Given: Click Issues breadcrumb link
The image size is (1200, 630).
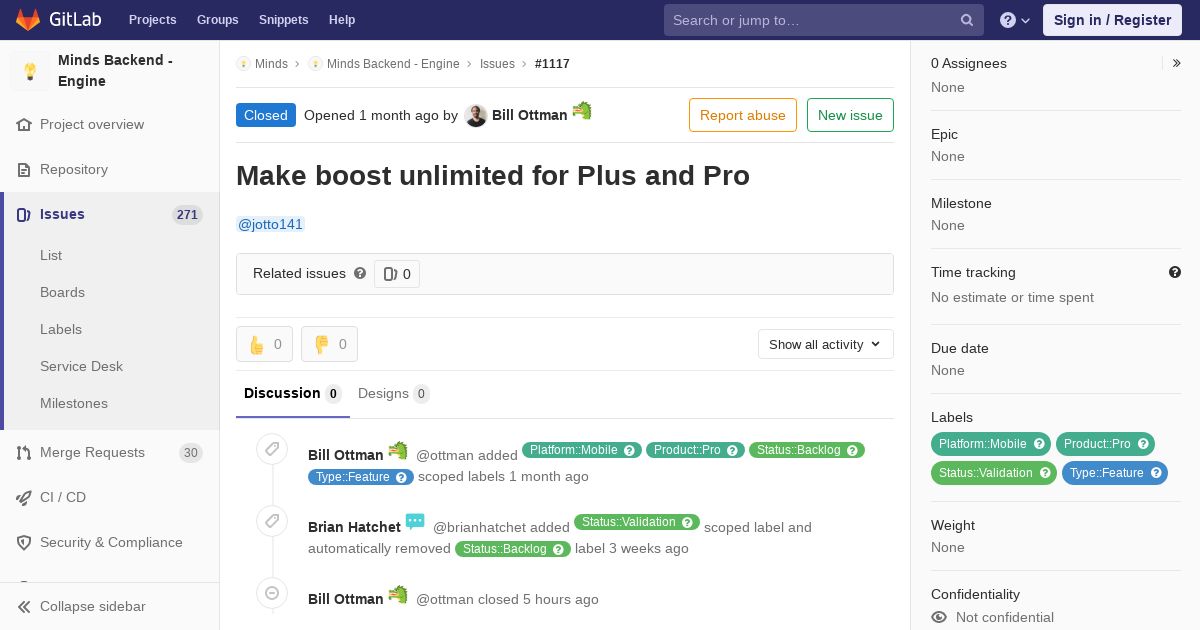Looking at the screenshot, I should click(x=497, y=64).
